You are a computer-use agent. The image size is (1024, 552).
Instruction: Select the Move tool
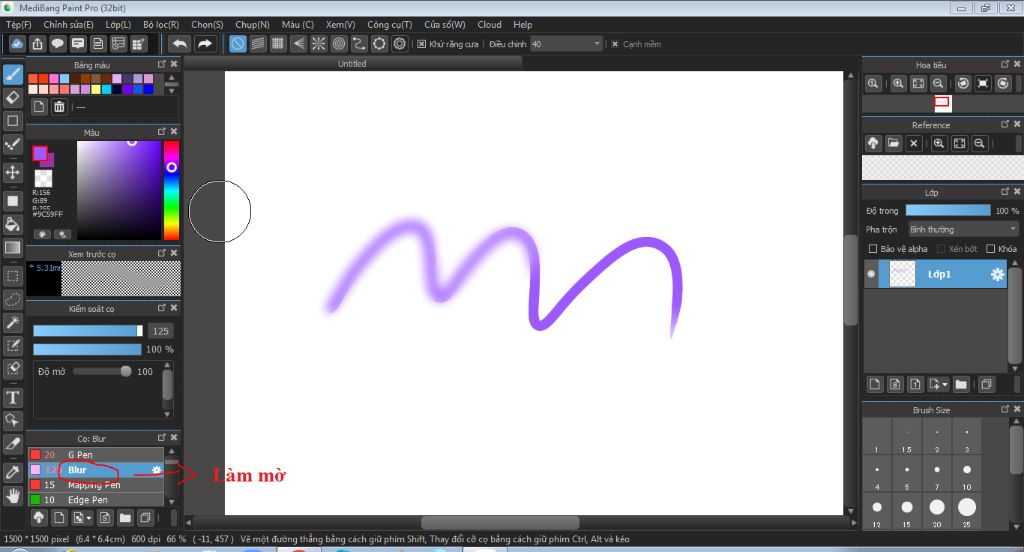coord(12,172)
